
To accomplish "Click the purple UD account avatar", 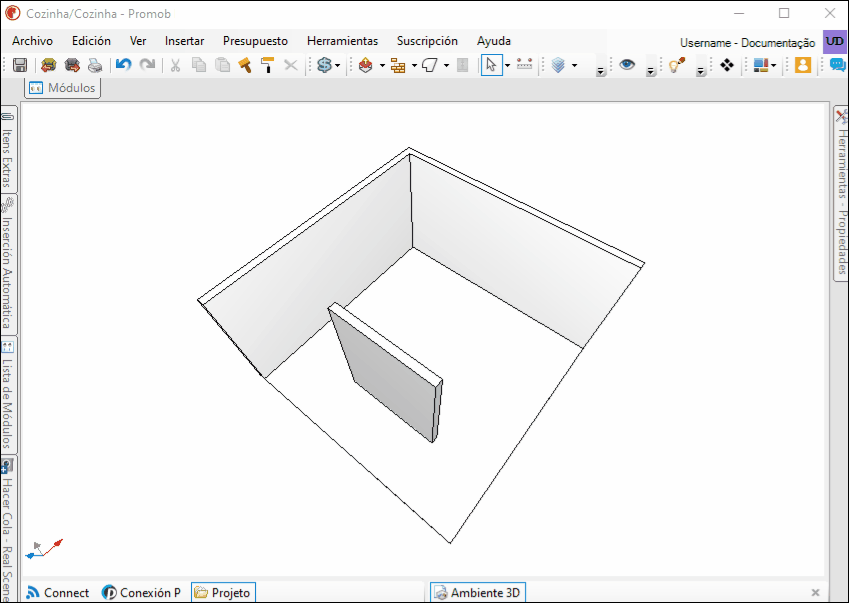I will (834, 42).
